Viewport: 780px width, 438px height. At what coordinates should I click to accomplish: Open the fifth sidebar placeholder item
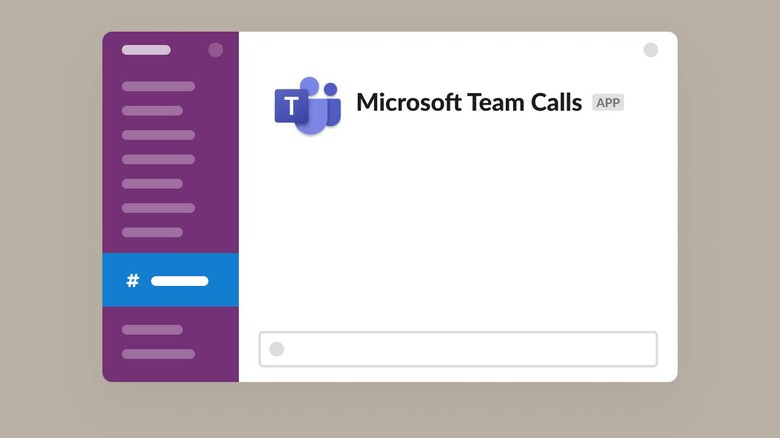click(152, 184)
